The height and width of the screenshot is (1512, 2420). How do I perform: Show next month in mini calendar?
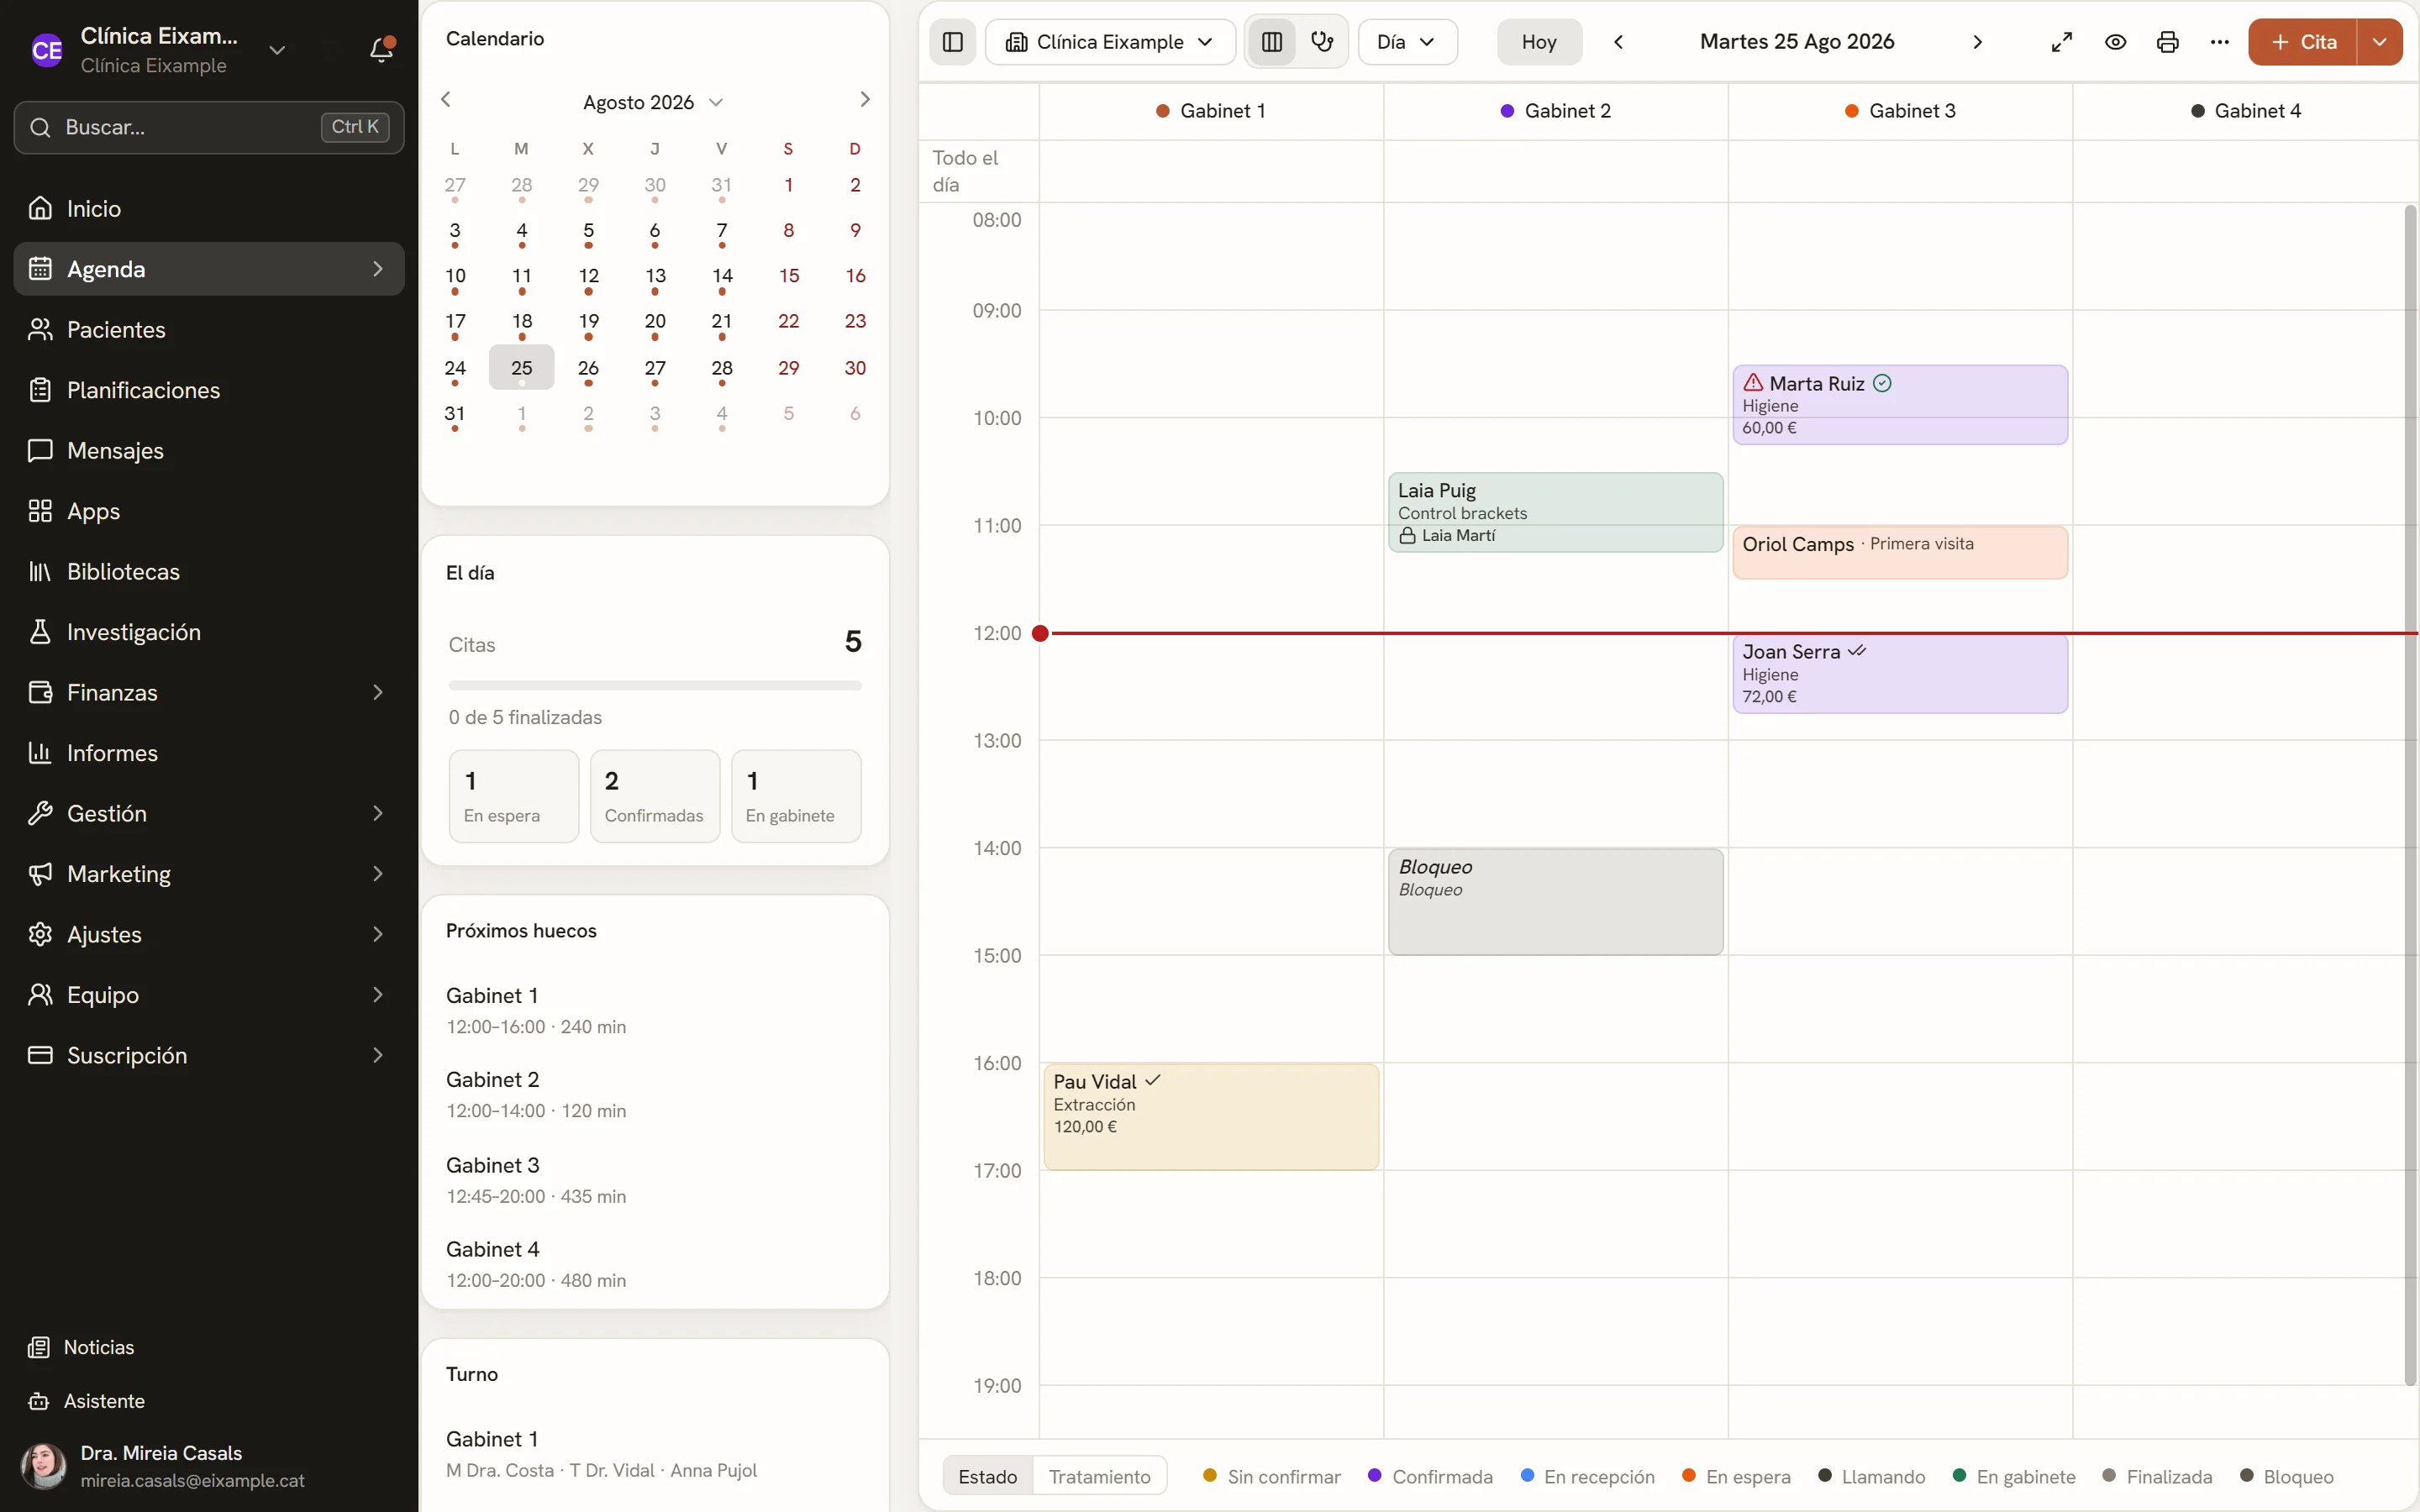tap(865, 99)
